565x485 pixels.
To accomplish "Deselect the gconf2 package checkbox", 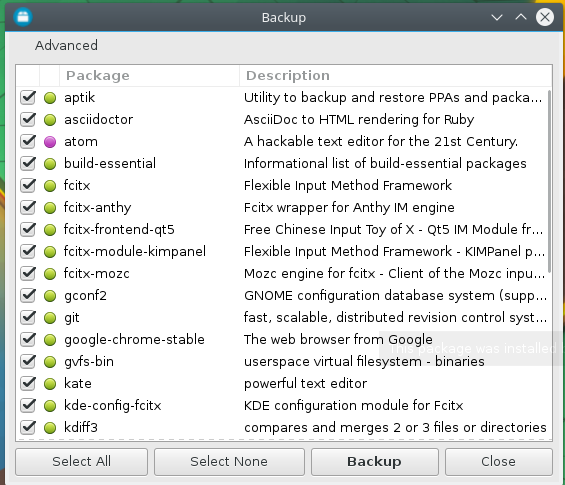I will 28,295.
